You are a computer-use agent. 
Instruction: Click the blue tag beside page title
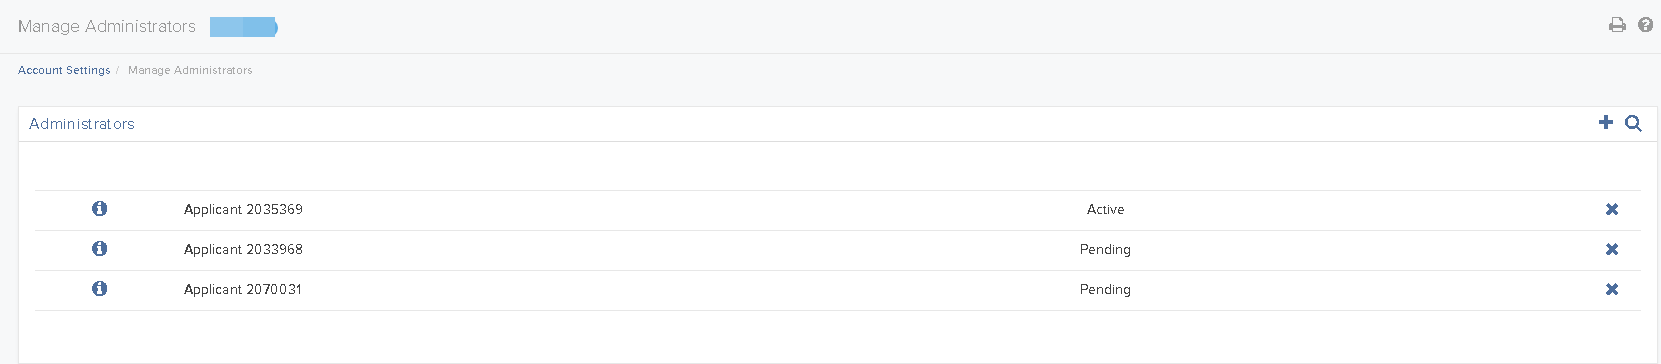tap(244, 27)
